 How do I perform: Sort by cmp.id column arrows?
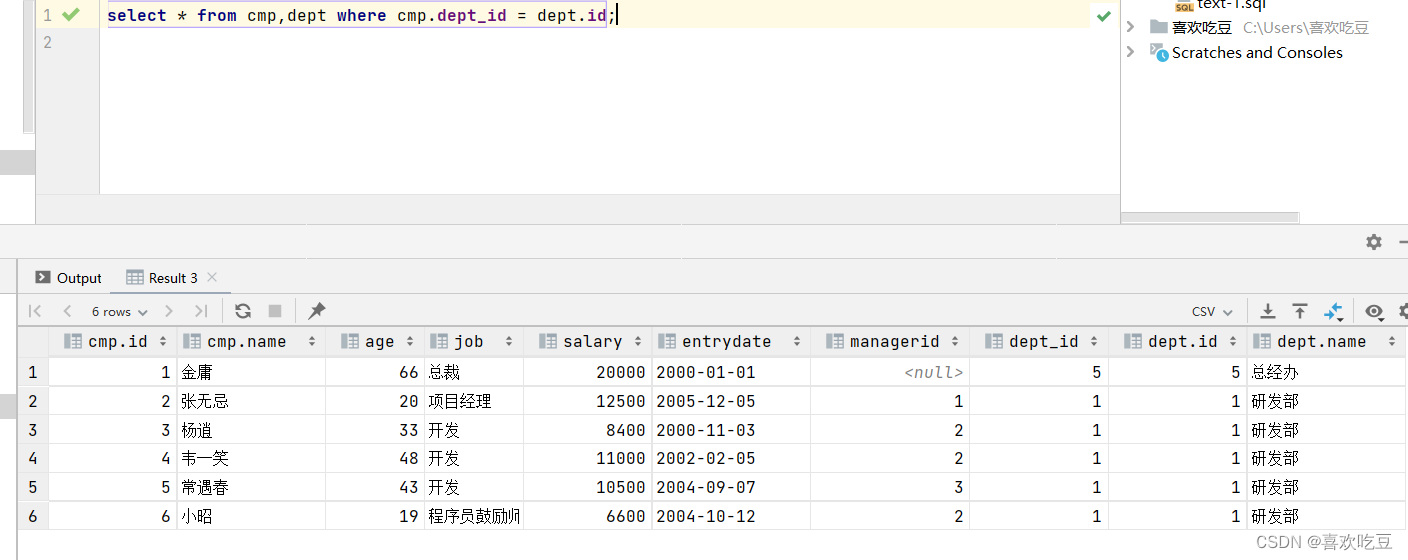click(163, 342)
